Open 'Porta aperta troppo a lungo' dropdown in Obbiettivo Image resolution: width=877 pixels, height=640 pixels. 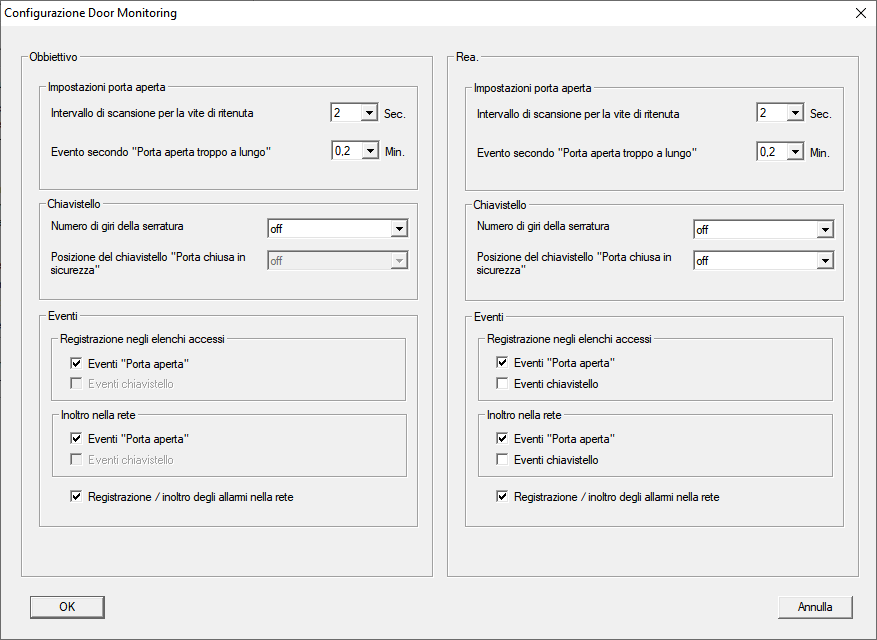coord(368,151)
